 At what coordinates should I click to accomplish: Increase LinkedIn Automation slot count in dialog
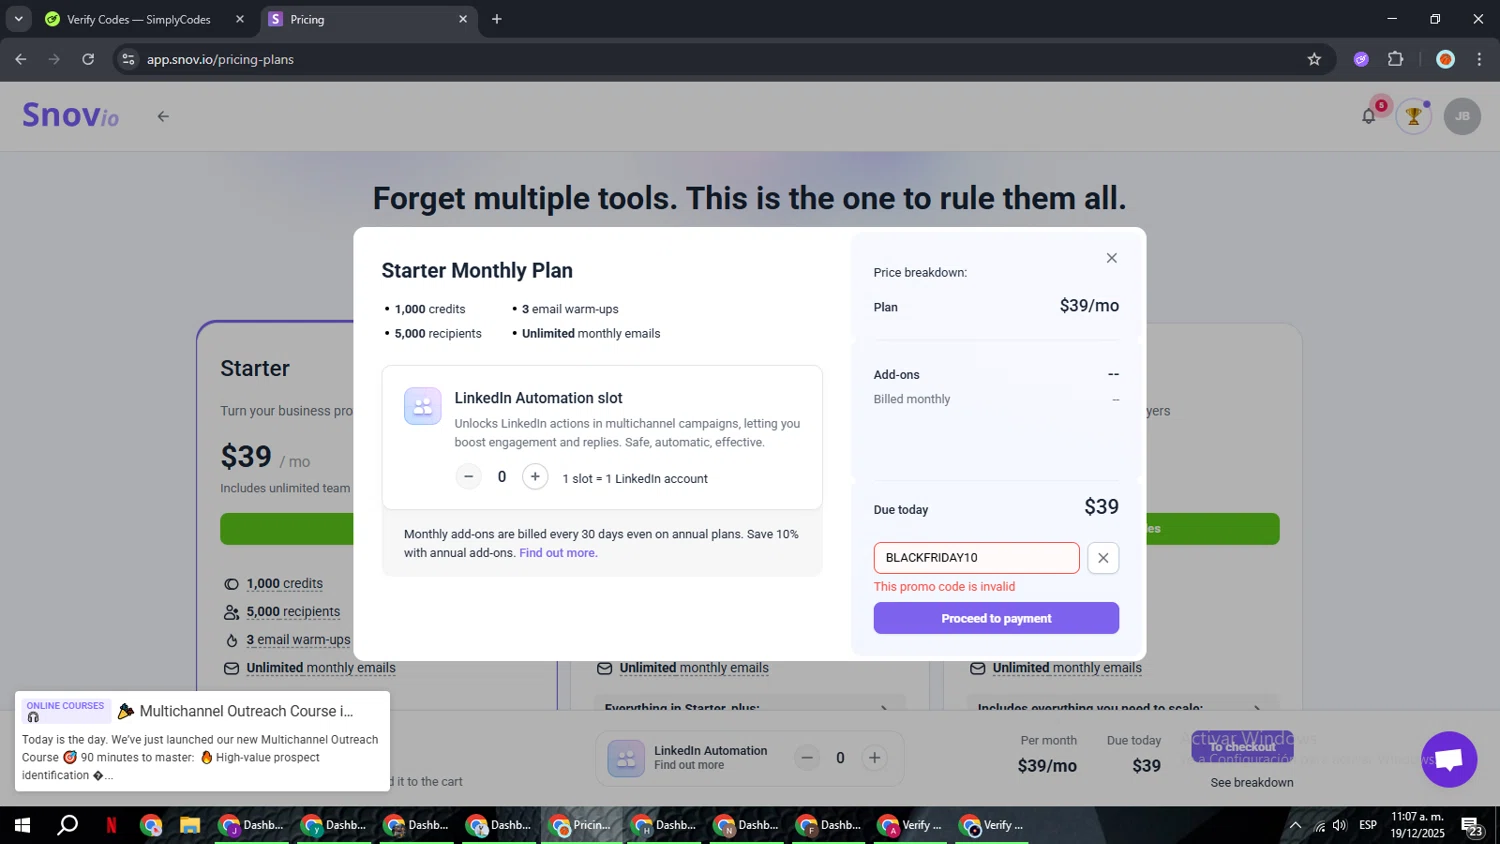pos(535,477)
